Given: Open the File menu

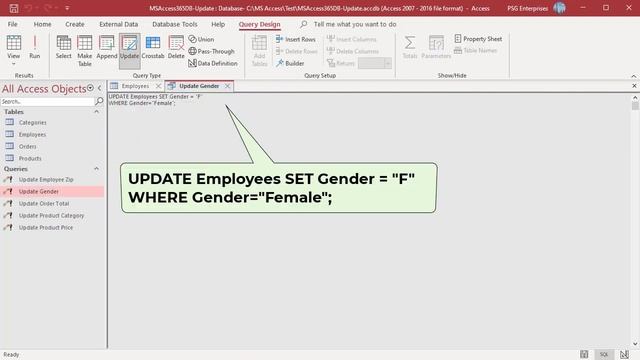Looking at the screenshot, I should [13, 24].
